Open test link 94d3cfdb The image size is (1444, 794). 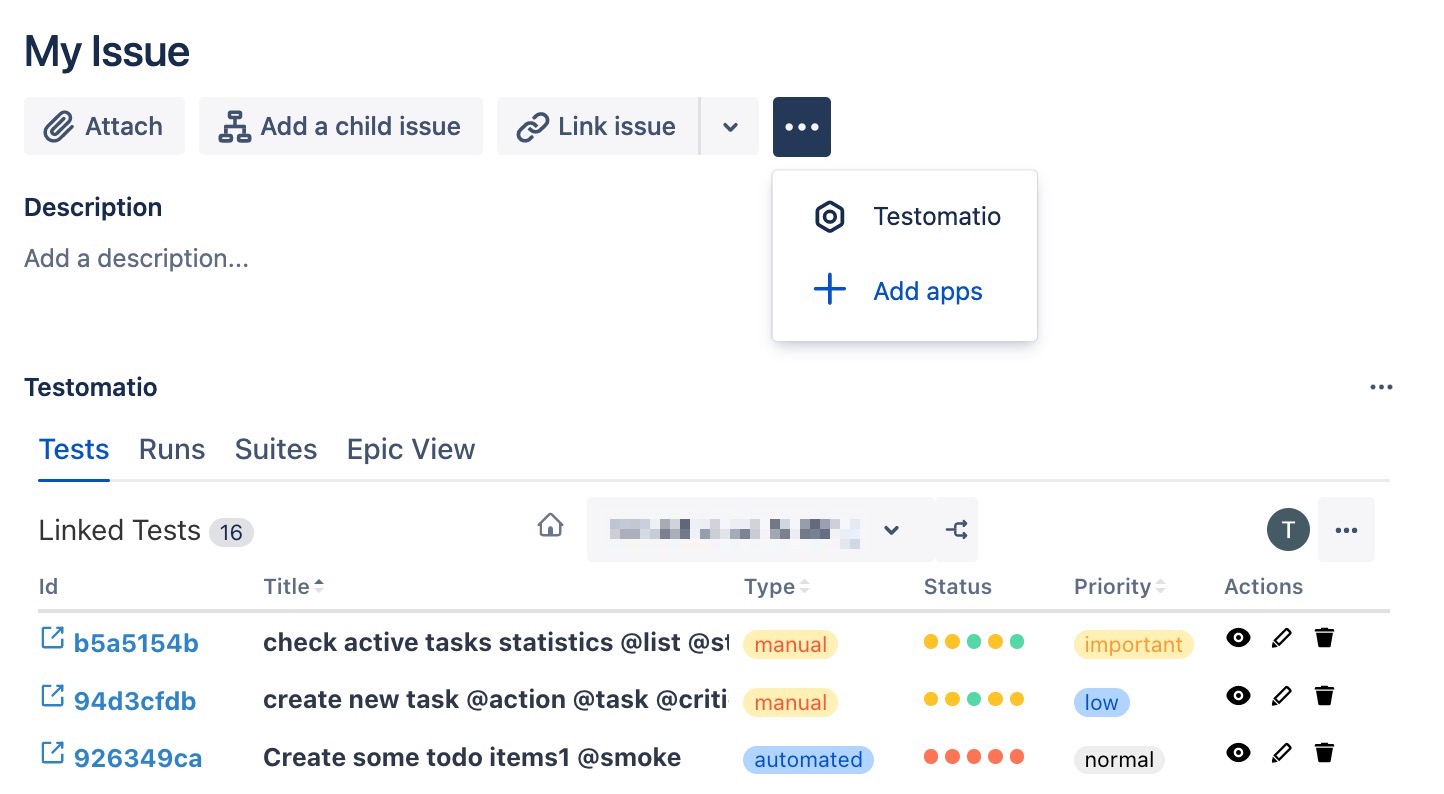coord(135,702)
